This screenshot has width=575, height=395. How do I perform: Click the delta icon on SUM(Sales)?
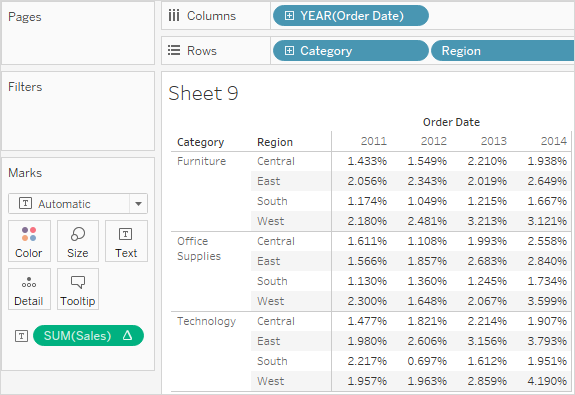[127, 335]
